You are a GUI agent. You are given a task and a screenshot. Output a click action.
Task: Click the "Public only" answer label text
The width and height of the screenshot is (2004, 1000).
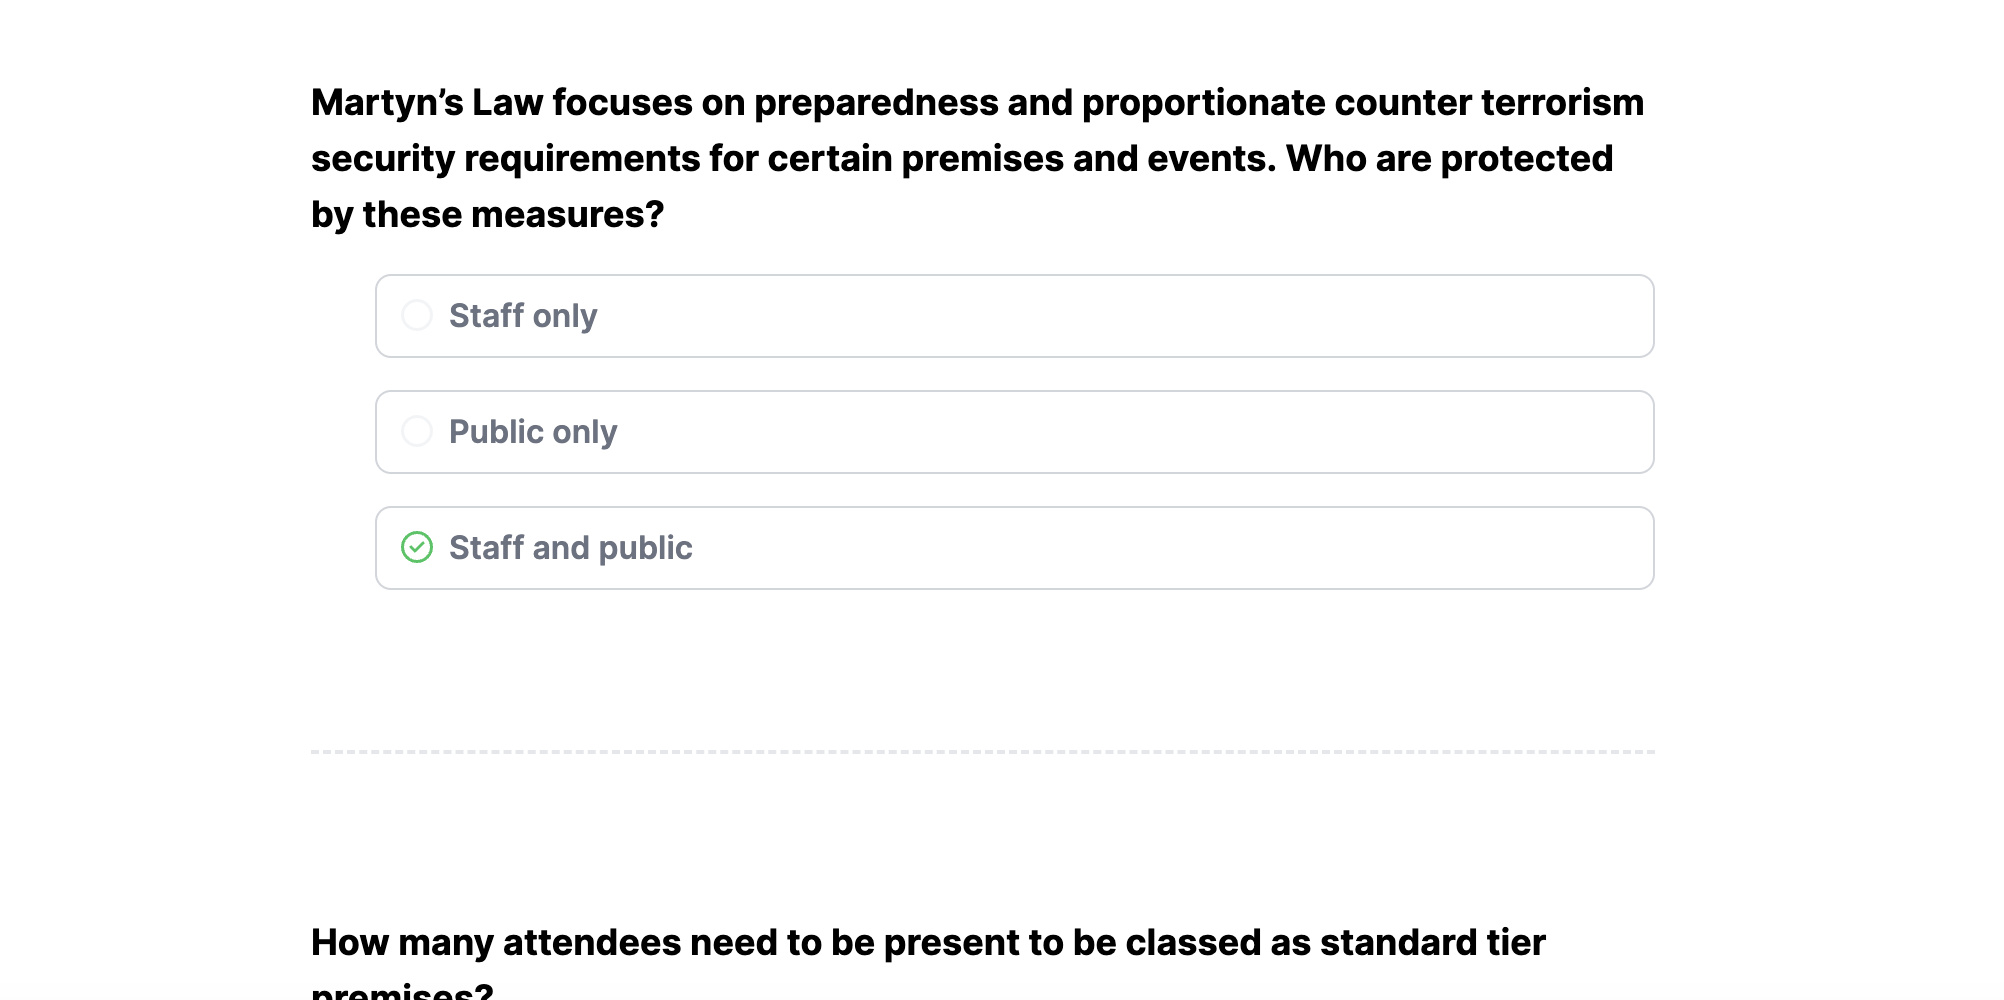click(533, 432)
